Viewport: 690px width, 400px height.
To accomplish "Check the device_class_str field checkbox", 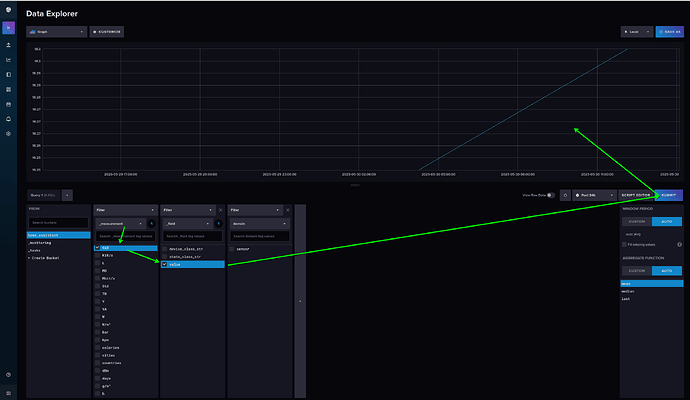I will 165,248.
